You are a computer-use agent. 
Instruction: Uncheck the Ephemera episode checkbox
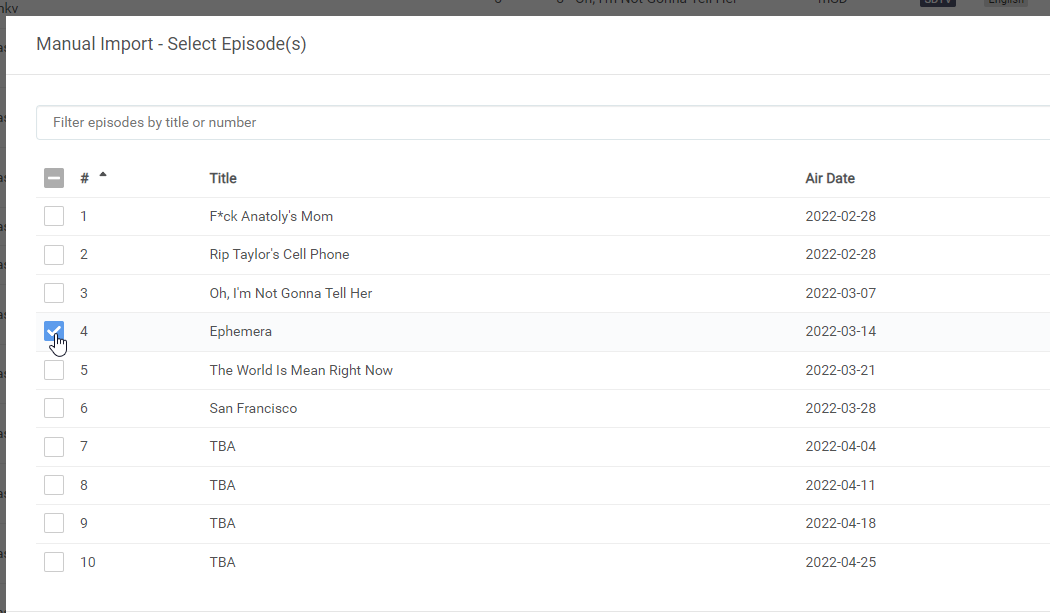(54, 331)
